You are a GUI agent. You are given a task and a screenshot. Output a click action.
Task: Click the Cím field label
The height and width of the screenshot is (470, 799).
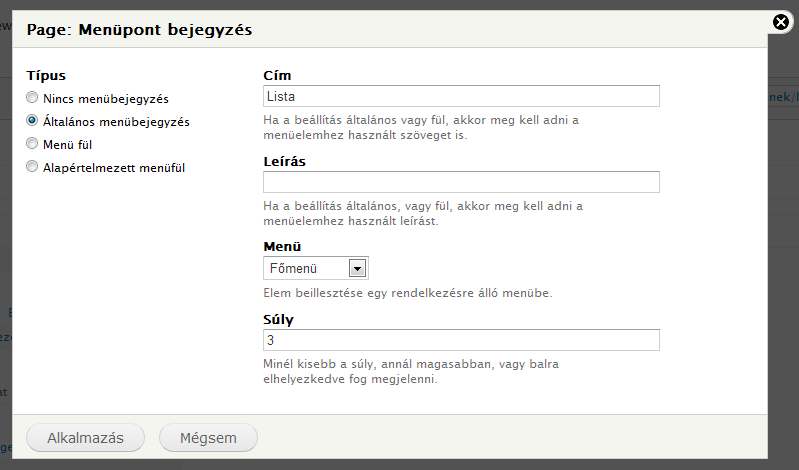pos(277,75)
